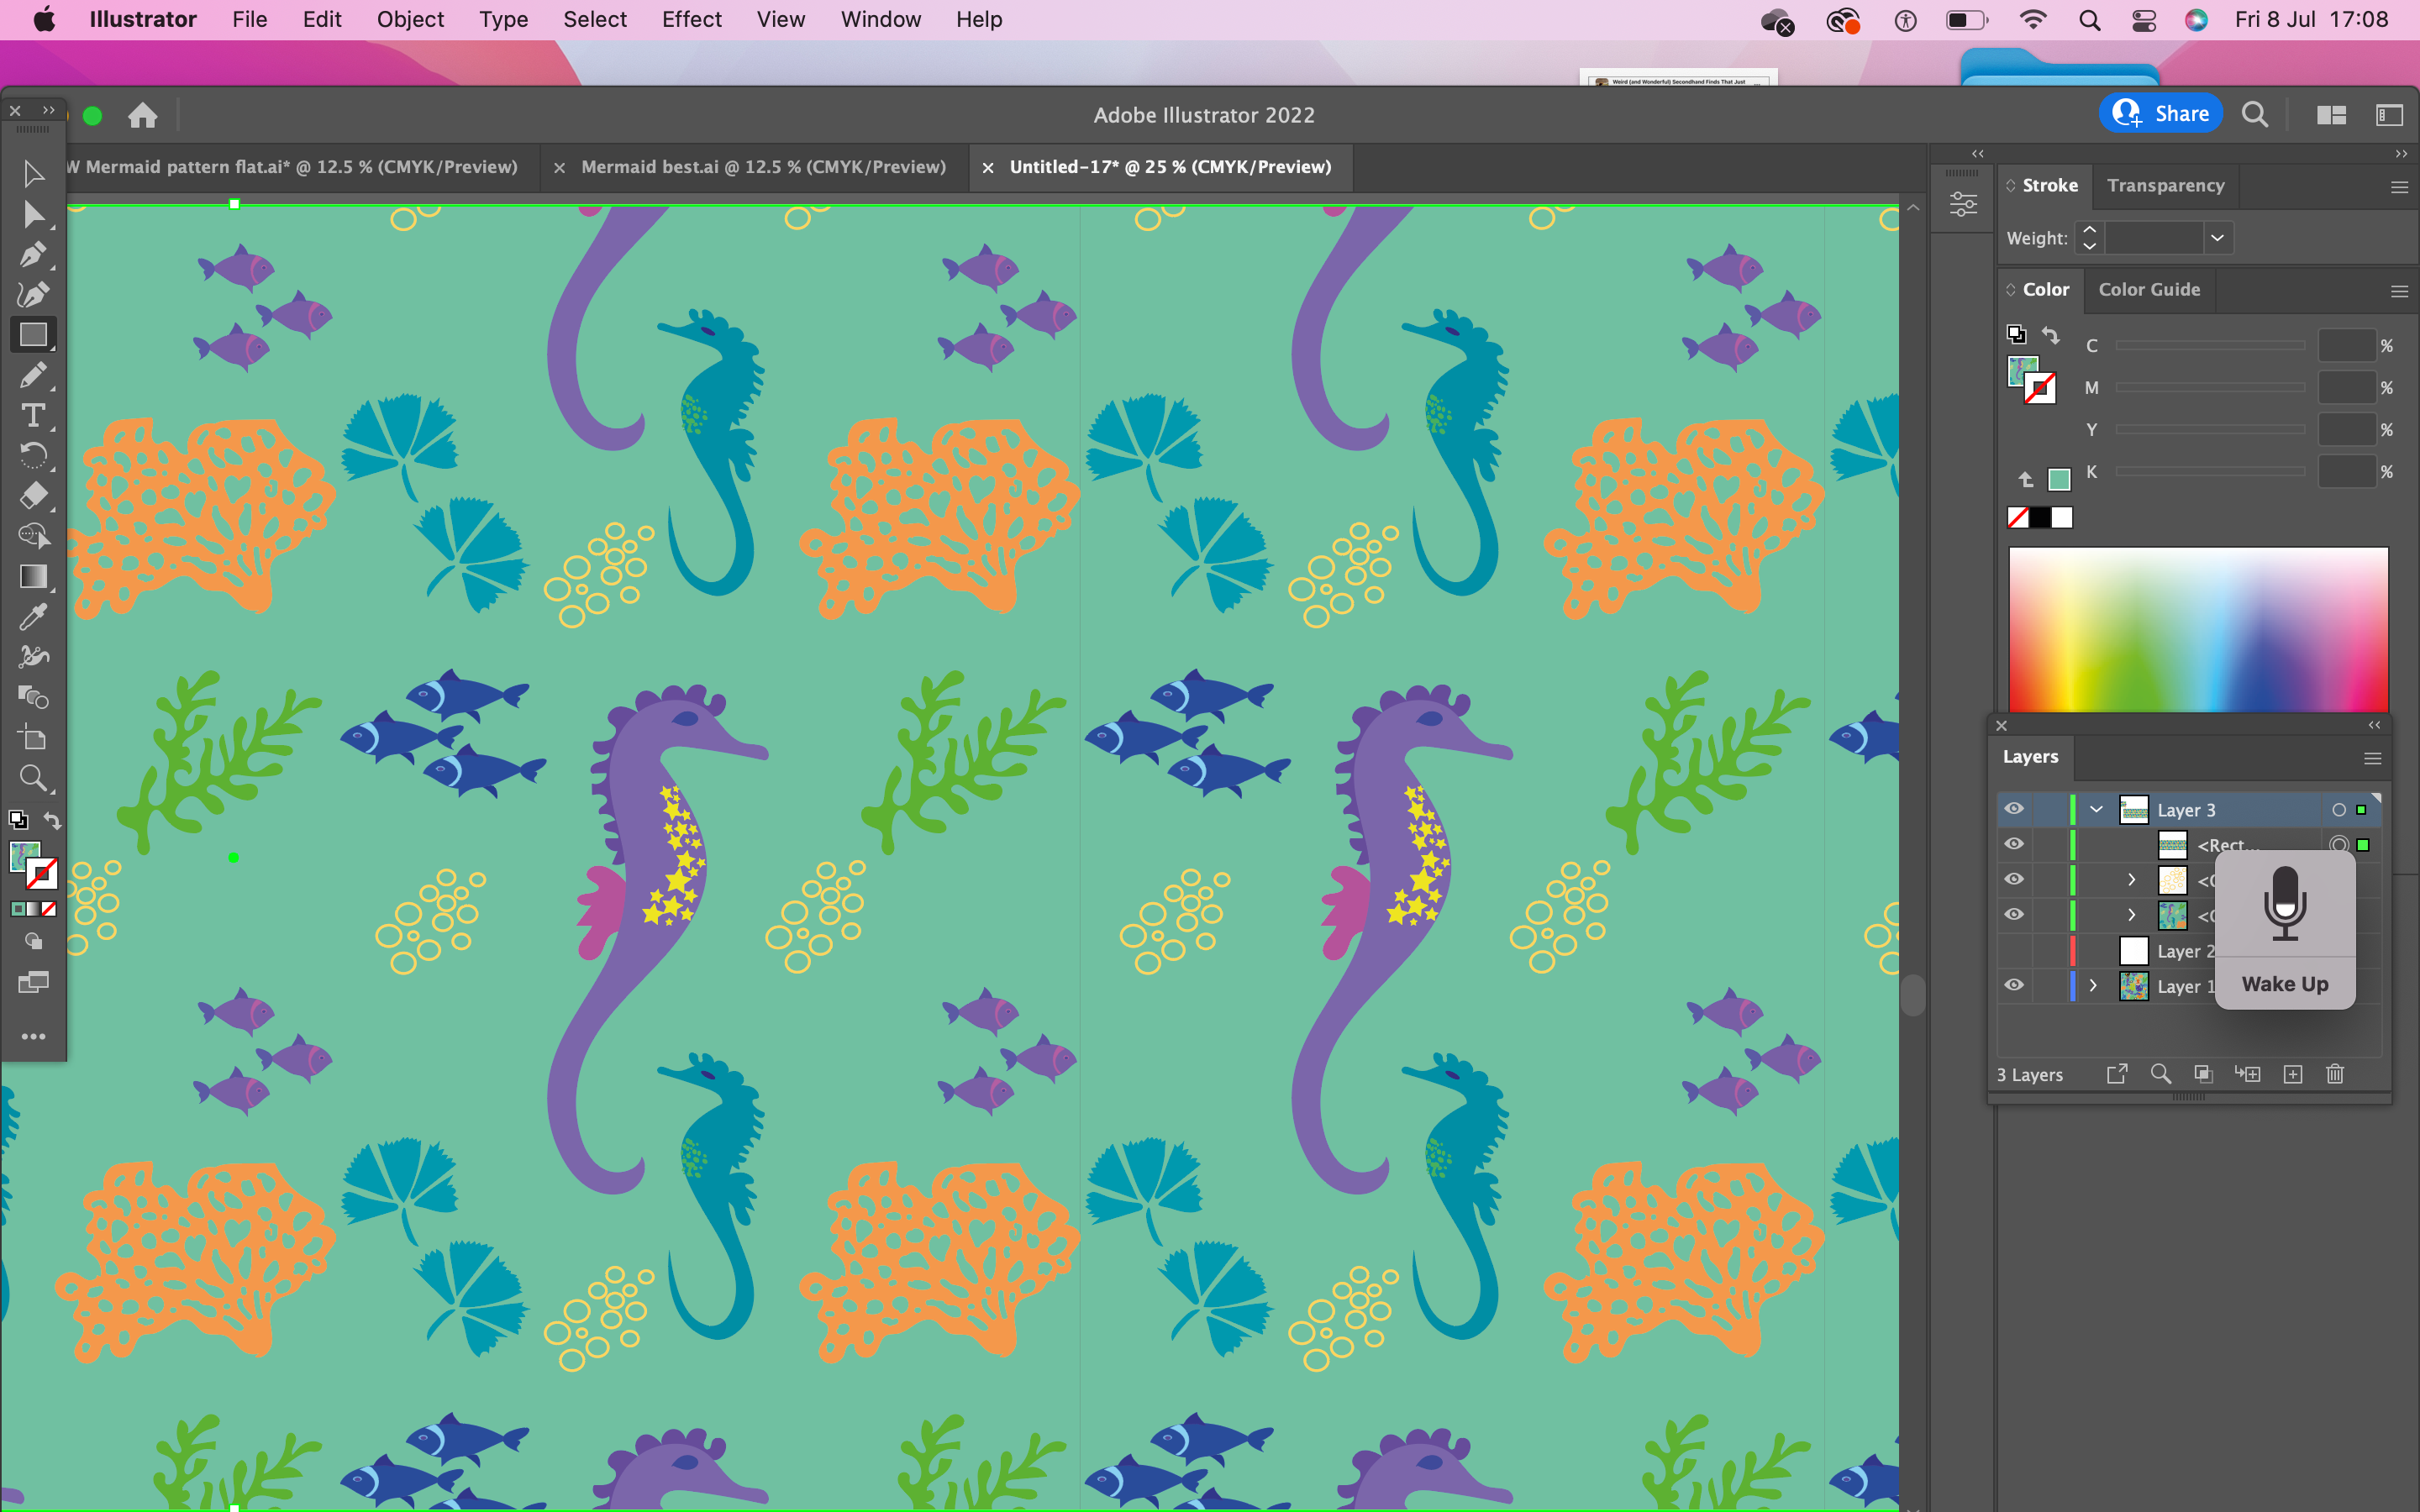Choose the black swatch in Color panel
This screenshot has width=2420, height=1512.
pyautogui.click(x=2039, y=517)
